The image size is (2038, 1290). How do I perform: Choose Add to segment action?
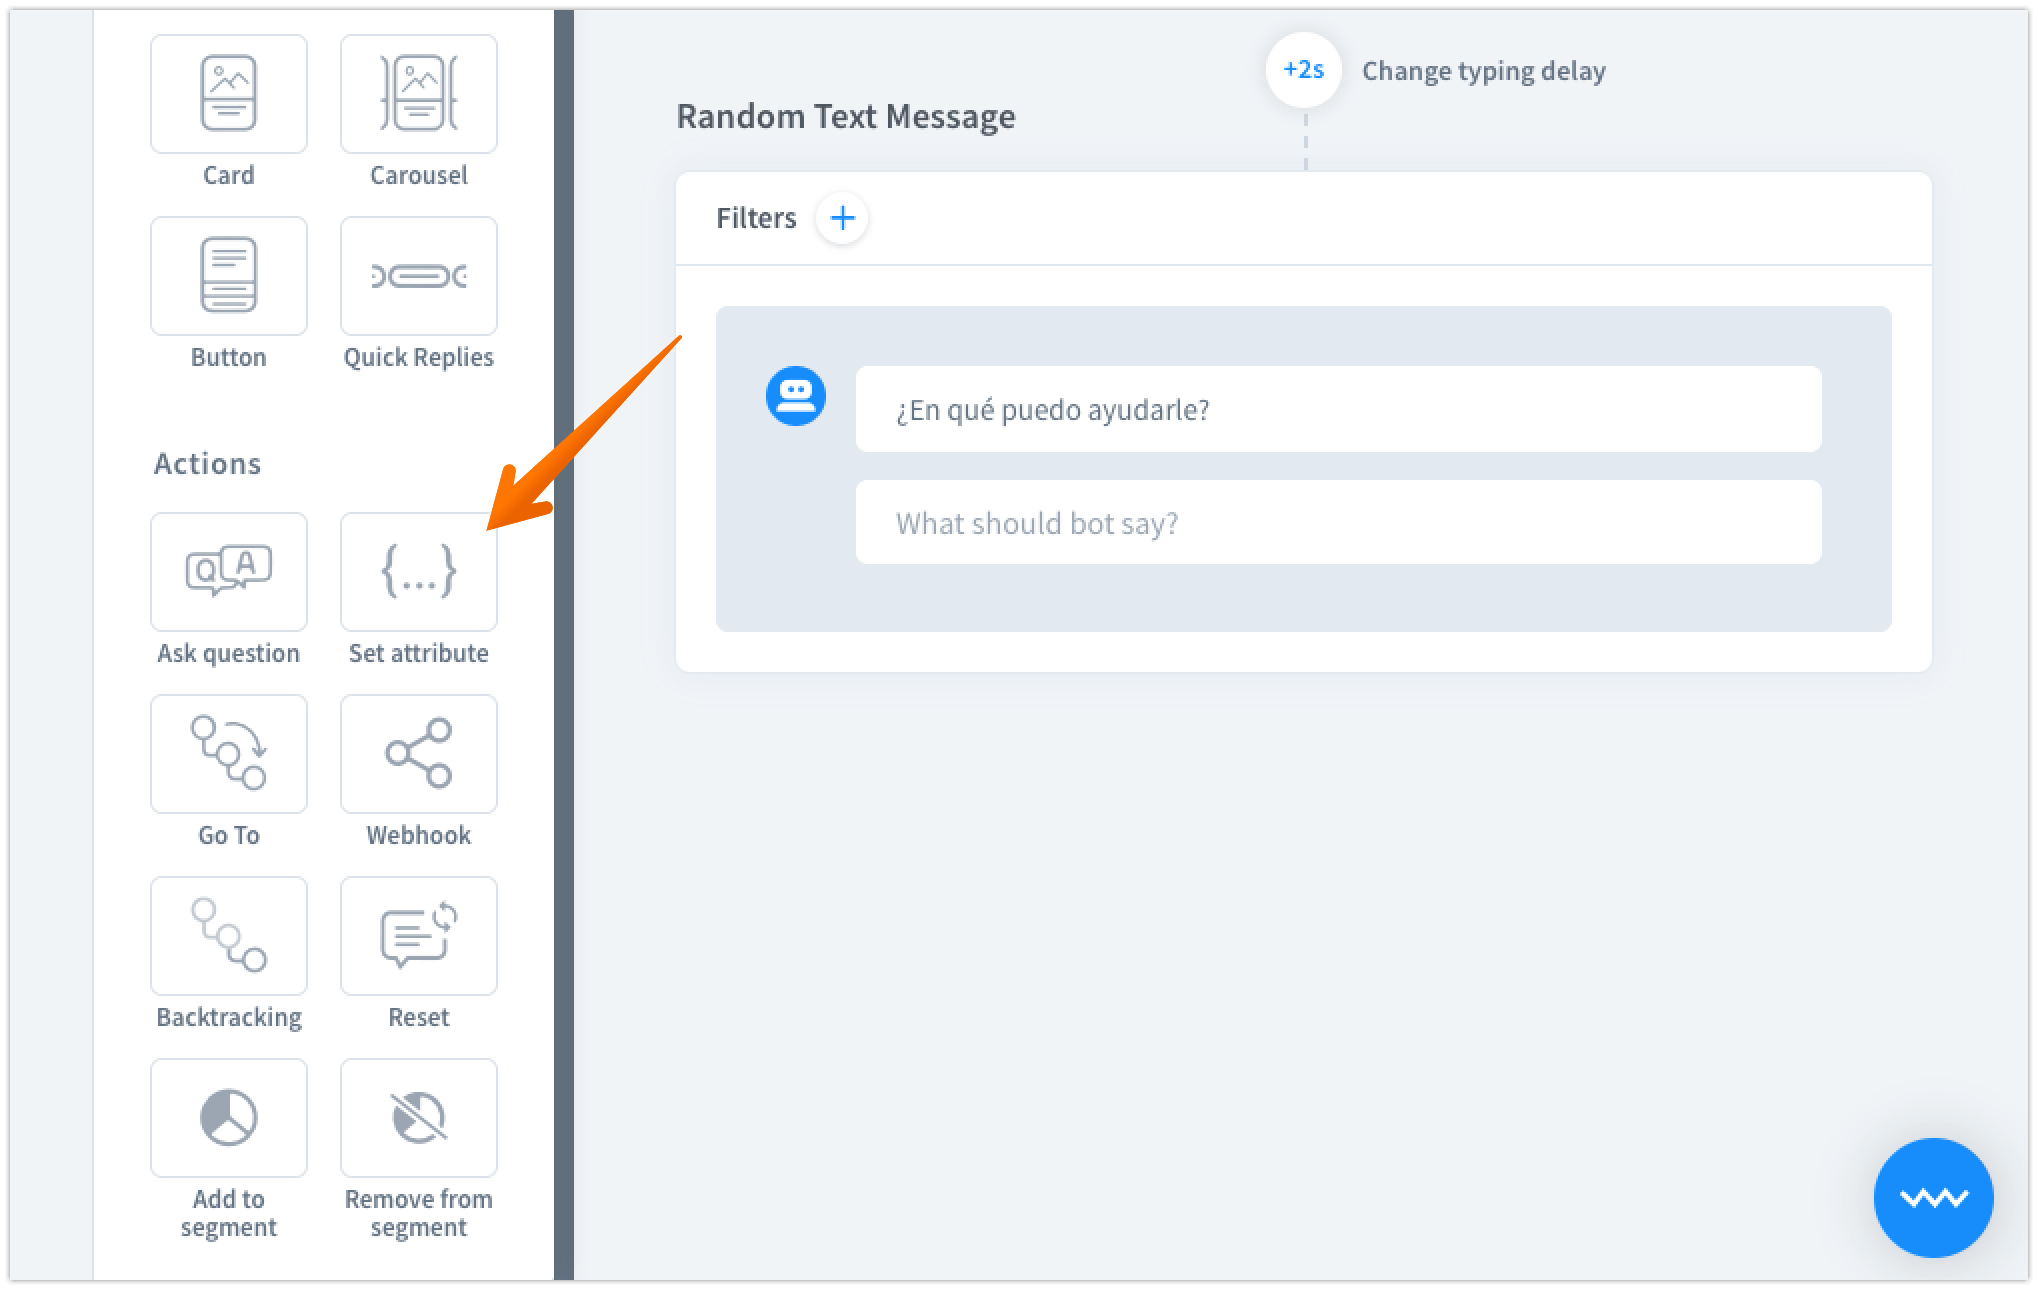(229, 1118)
